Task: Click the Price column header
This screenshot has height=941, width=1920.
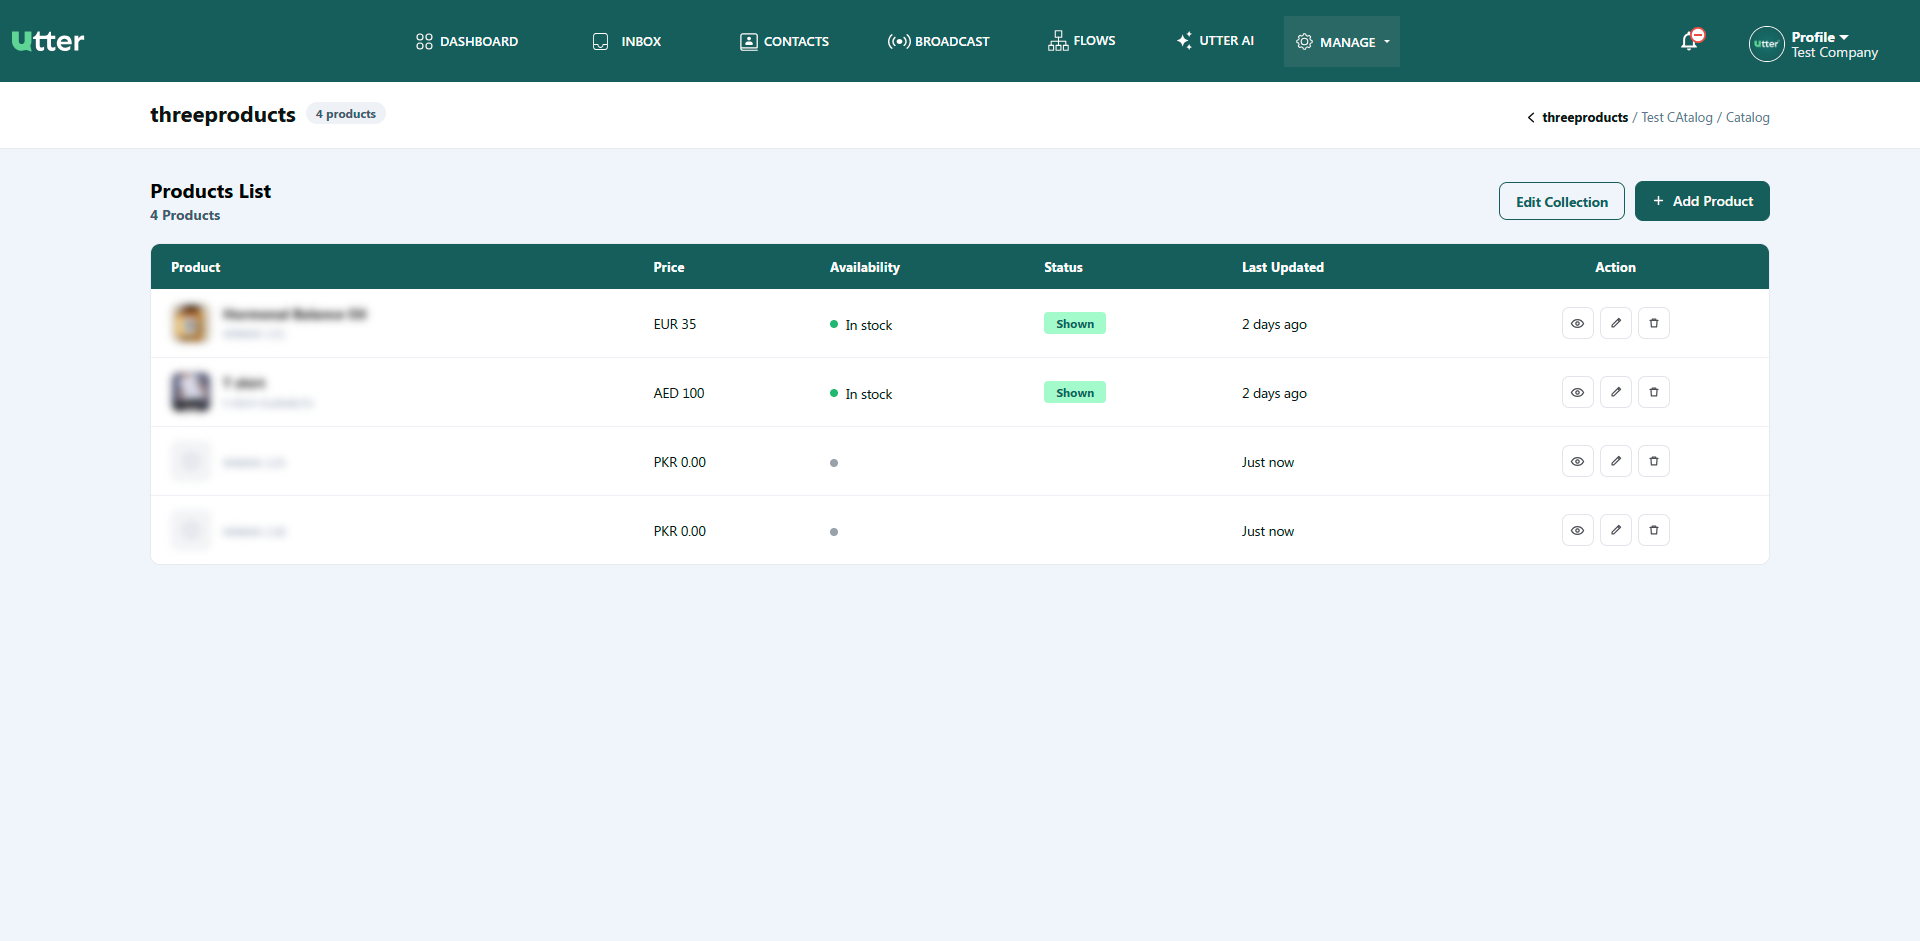Action: point(669,267)
